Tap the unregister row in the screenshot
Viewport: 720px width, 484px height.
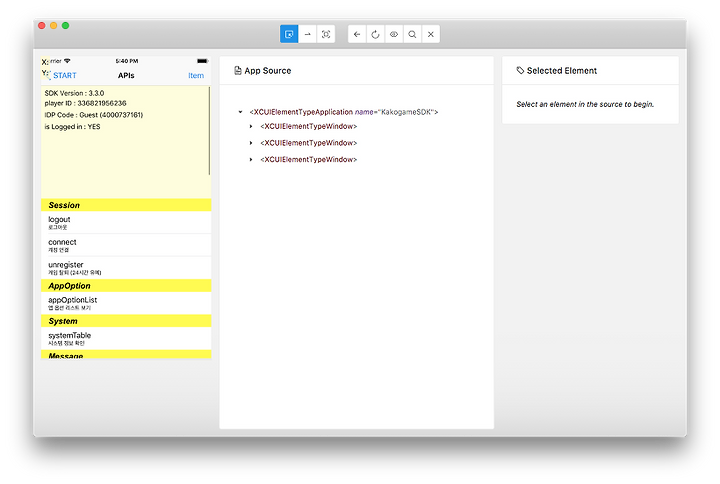pyautogui.click(x=126, y=268)
